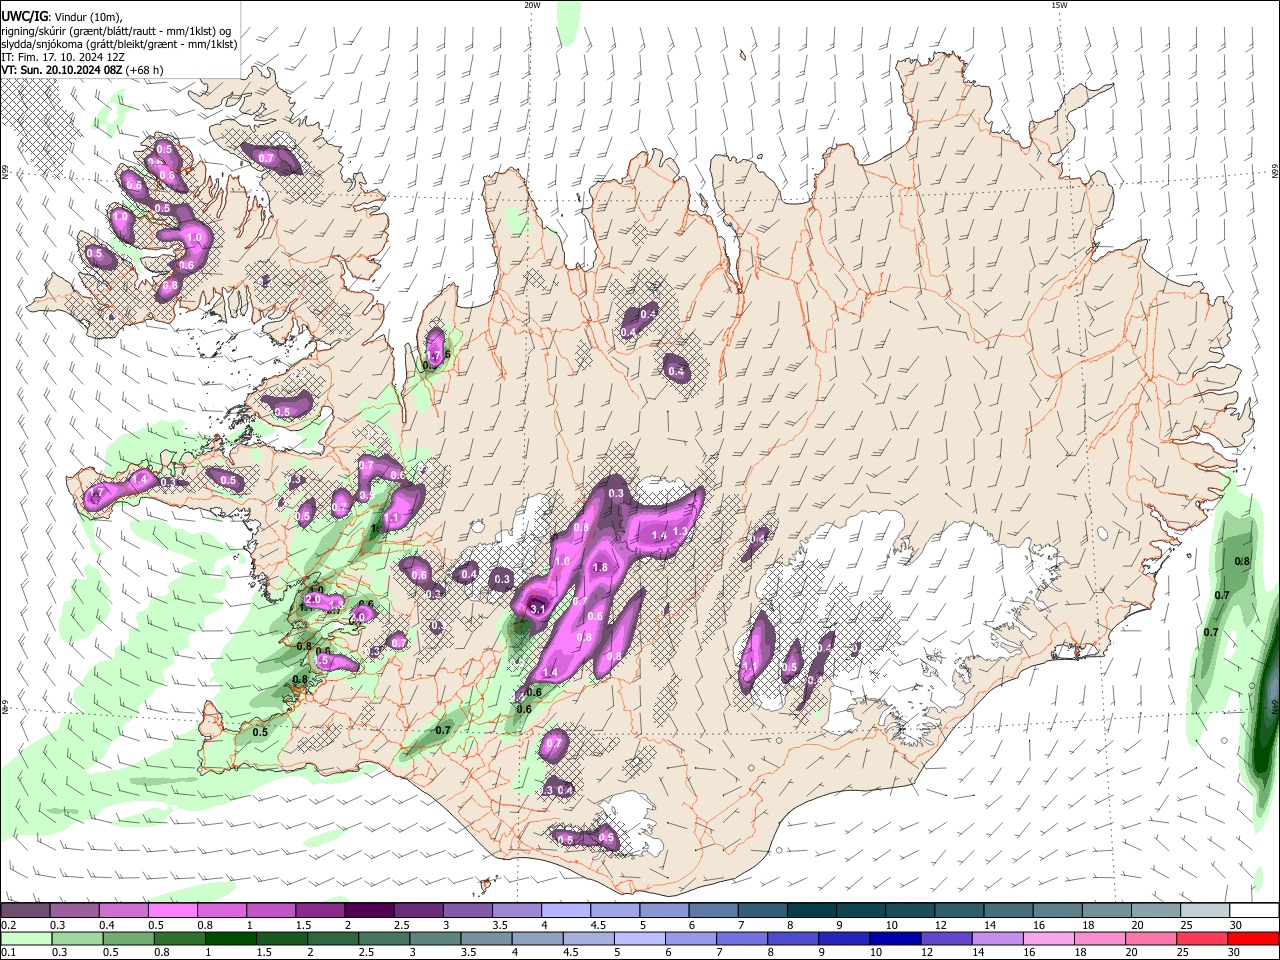Screen dimensions: 1280x960
Task: Click the 'IT: Fim. 17. 10. 2024 12Z' line
Action: pyautogui.click(x=62, y=57)
